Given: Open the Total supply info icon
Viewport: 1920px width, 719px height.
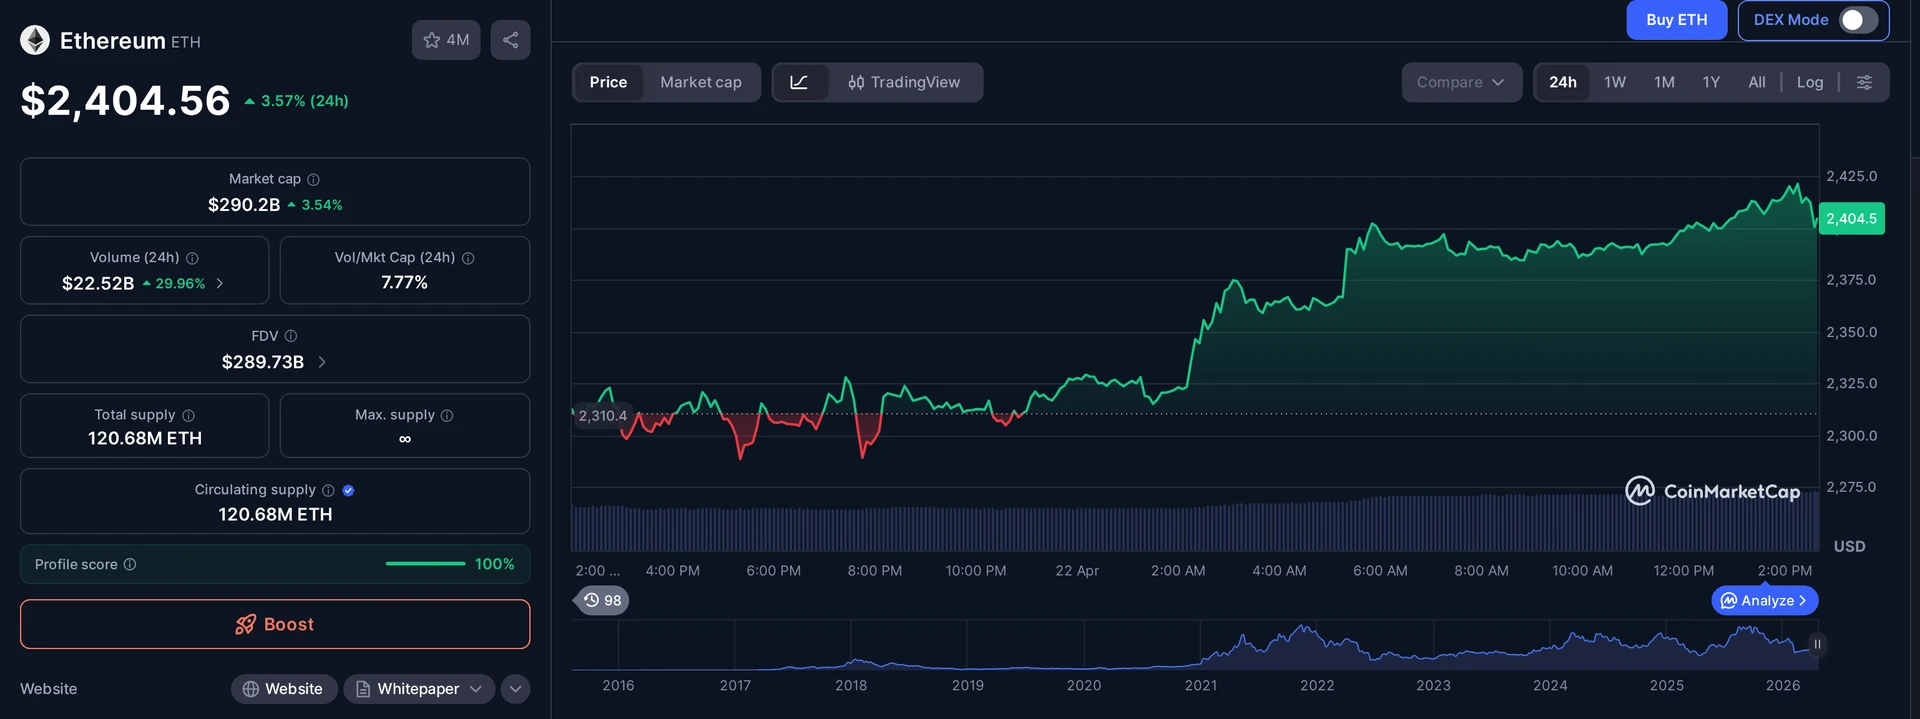Looking at the screenshot, I should point(189,415).
